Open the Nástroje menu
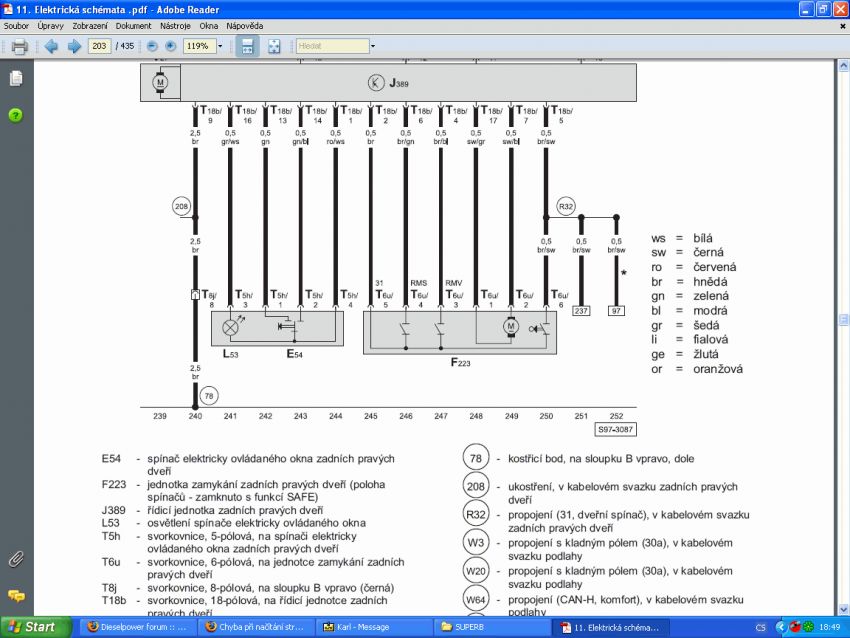The image size is (850, 638). pyautogui.click(x=176, y=24)
